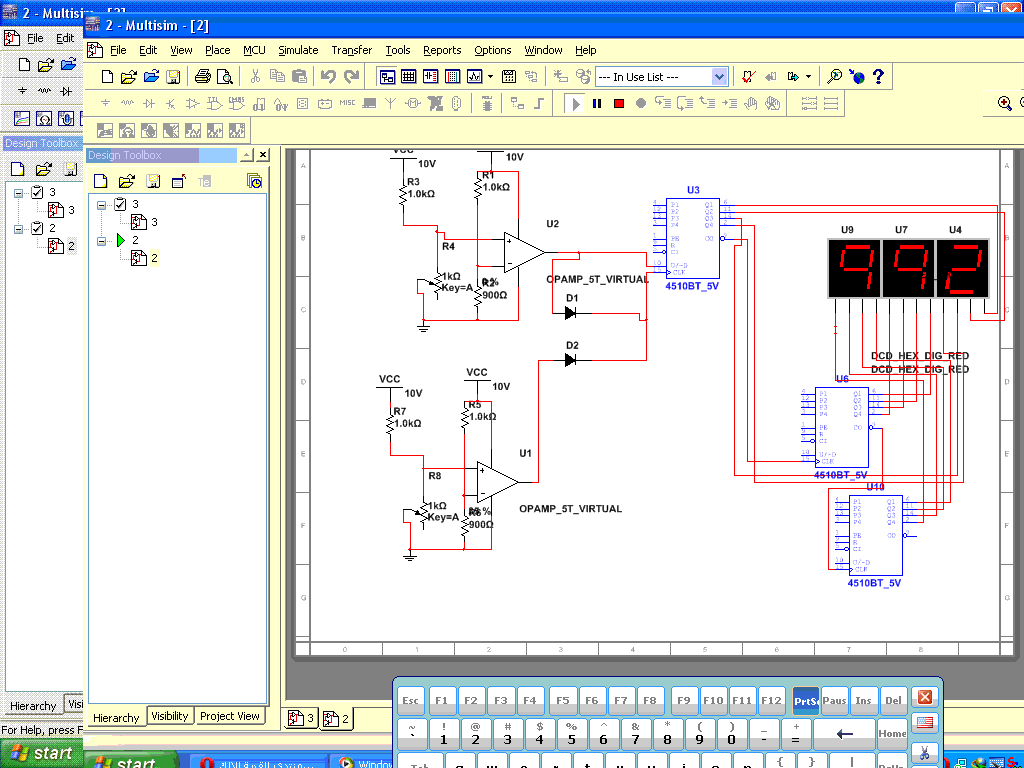
Task: Click the Save icon in main toolbar
Action: click(173, 77)
